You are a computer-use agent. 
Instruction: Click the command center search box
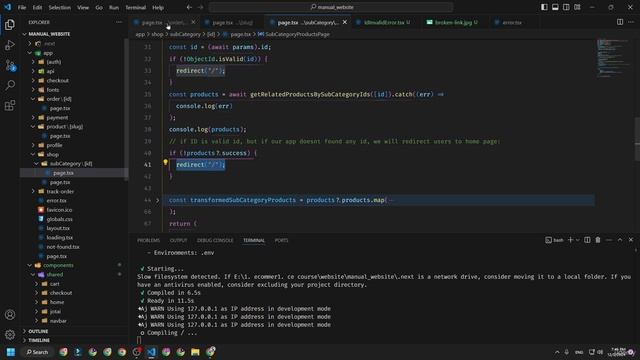click(x=331, y=7)
